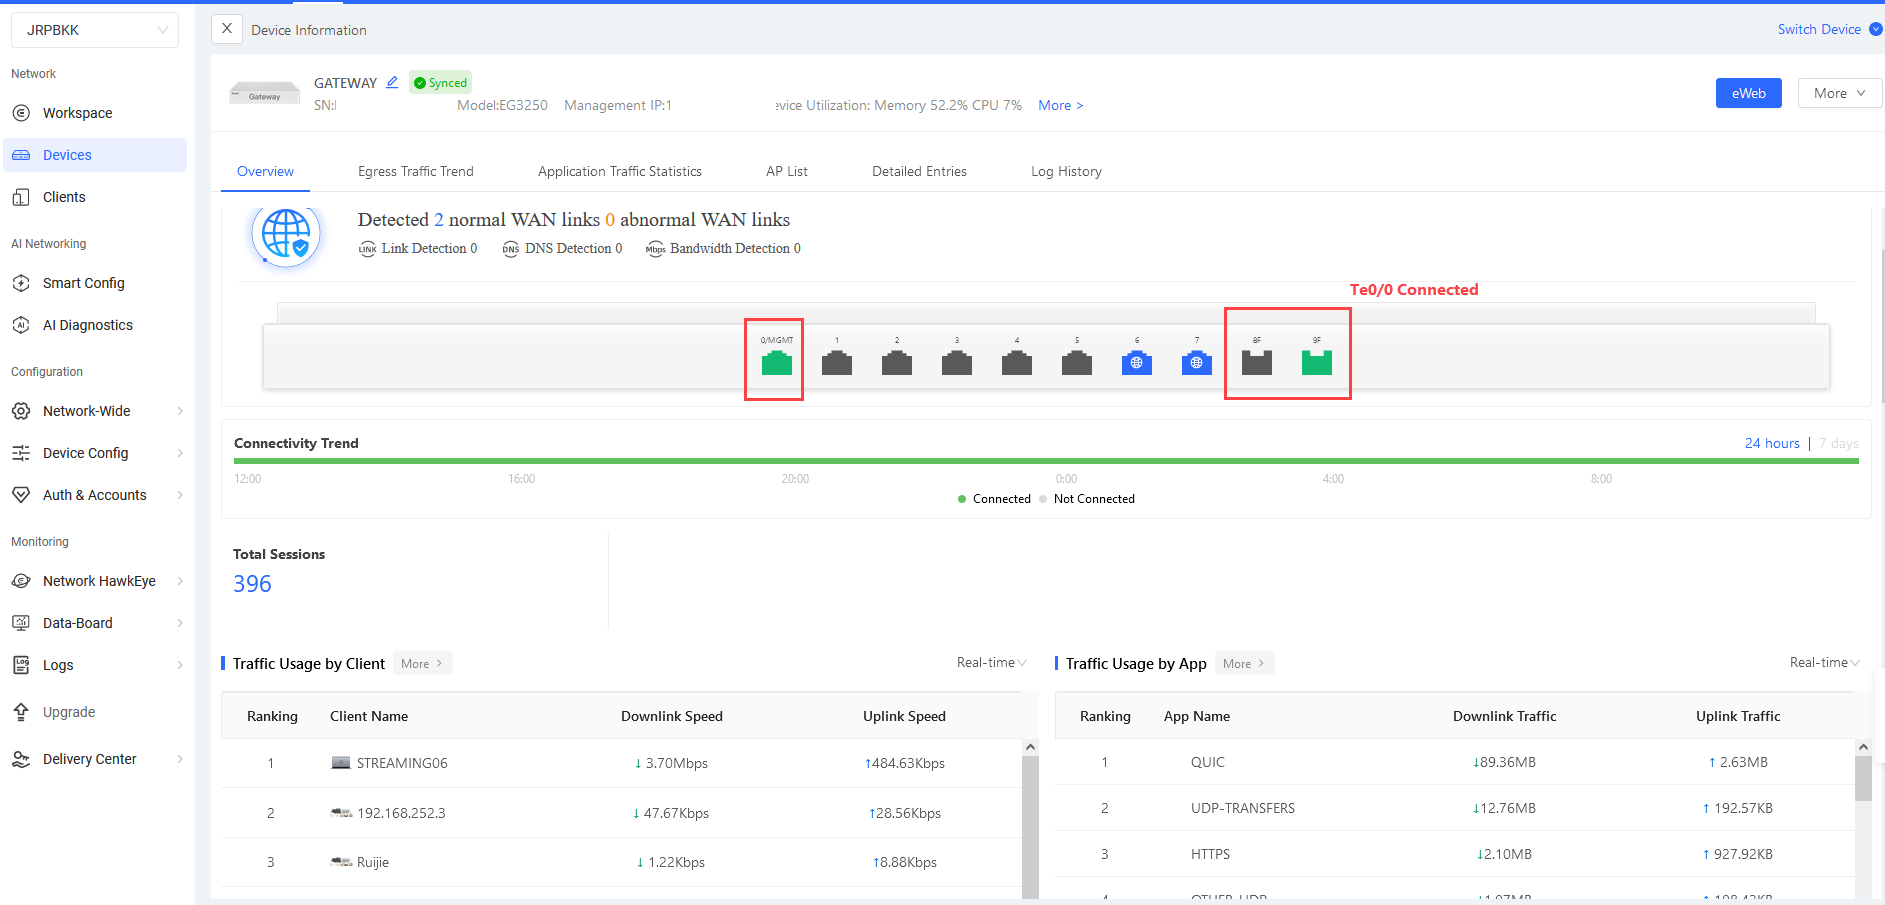
Task: Open the Log History tab
Action: (x=1066, y=171)
